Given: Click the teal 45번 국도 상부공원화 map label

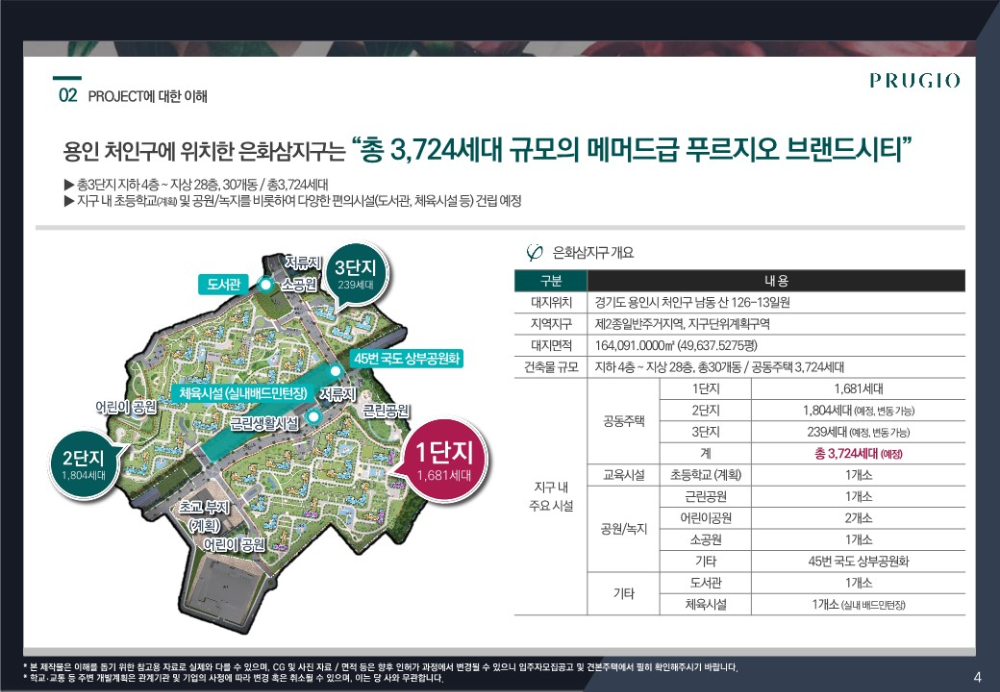Looking at the screenshot, I should pos(407,358).
